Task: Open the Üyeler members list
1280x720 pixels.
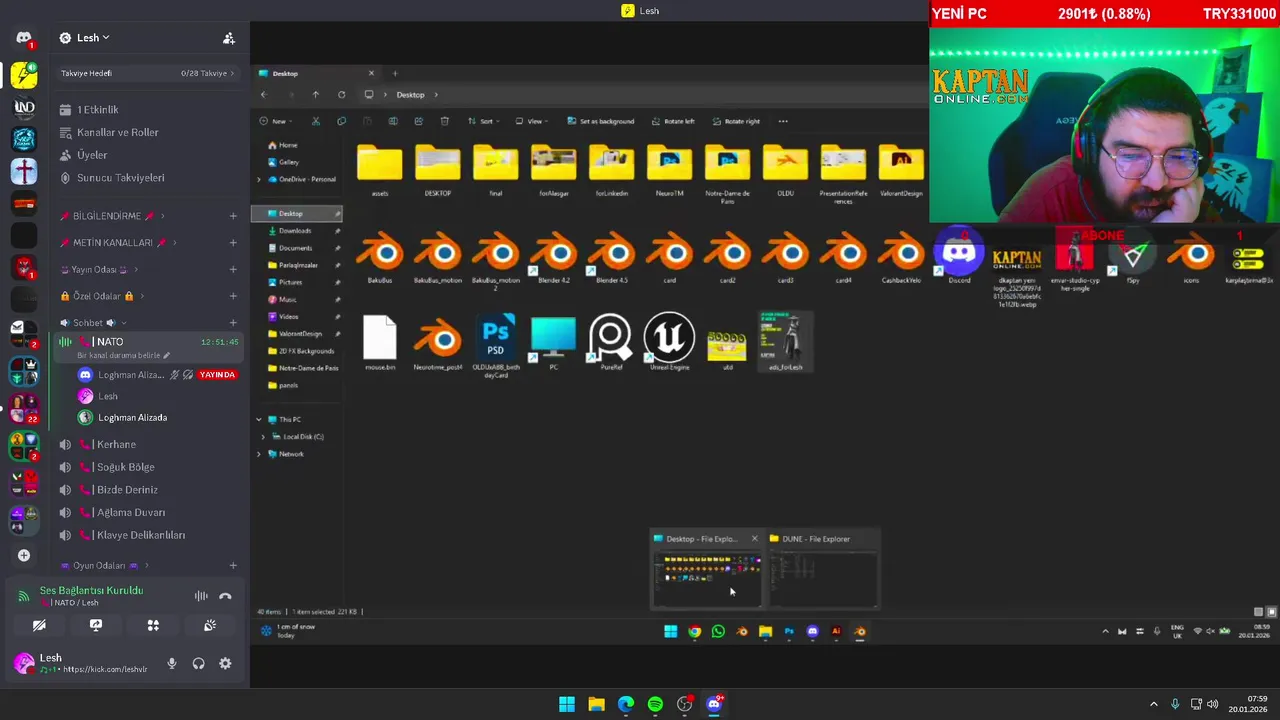Action: [92, 155]
